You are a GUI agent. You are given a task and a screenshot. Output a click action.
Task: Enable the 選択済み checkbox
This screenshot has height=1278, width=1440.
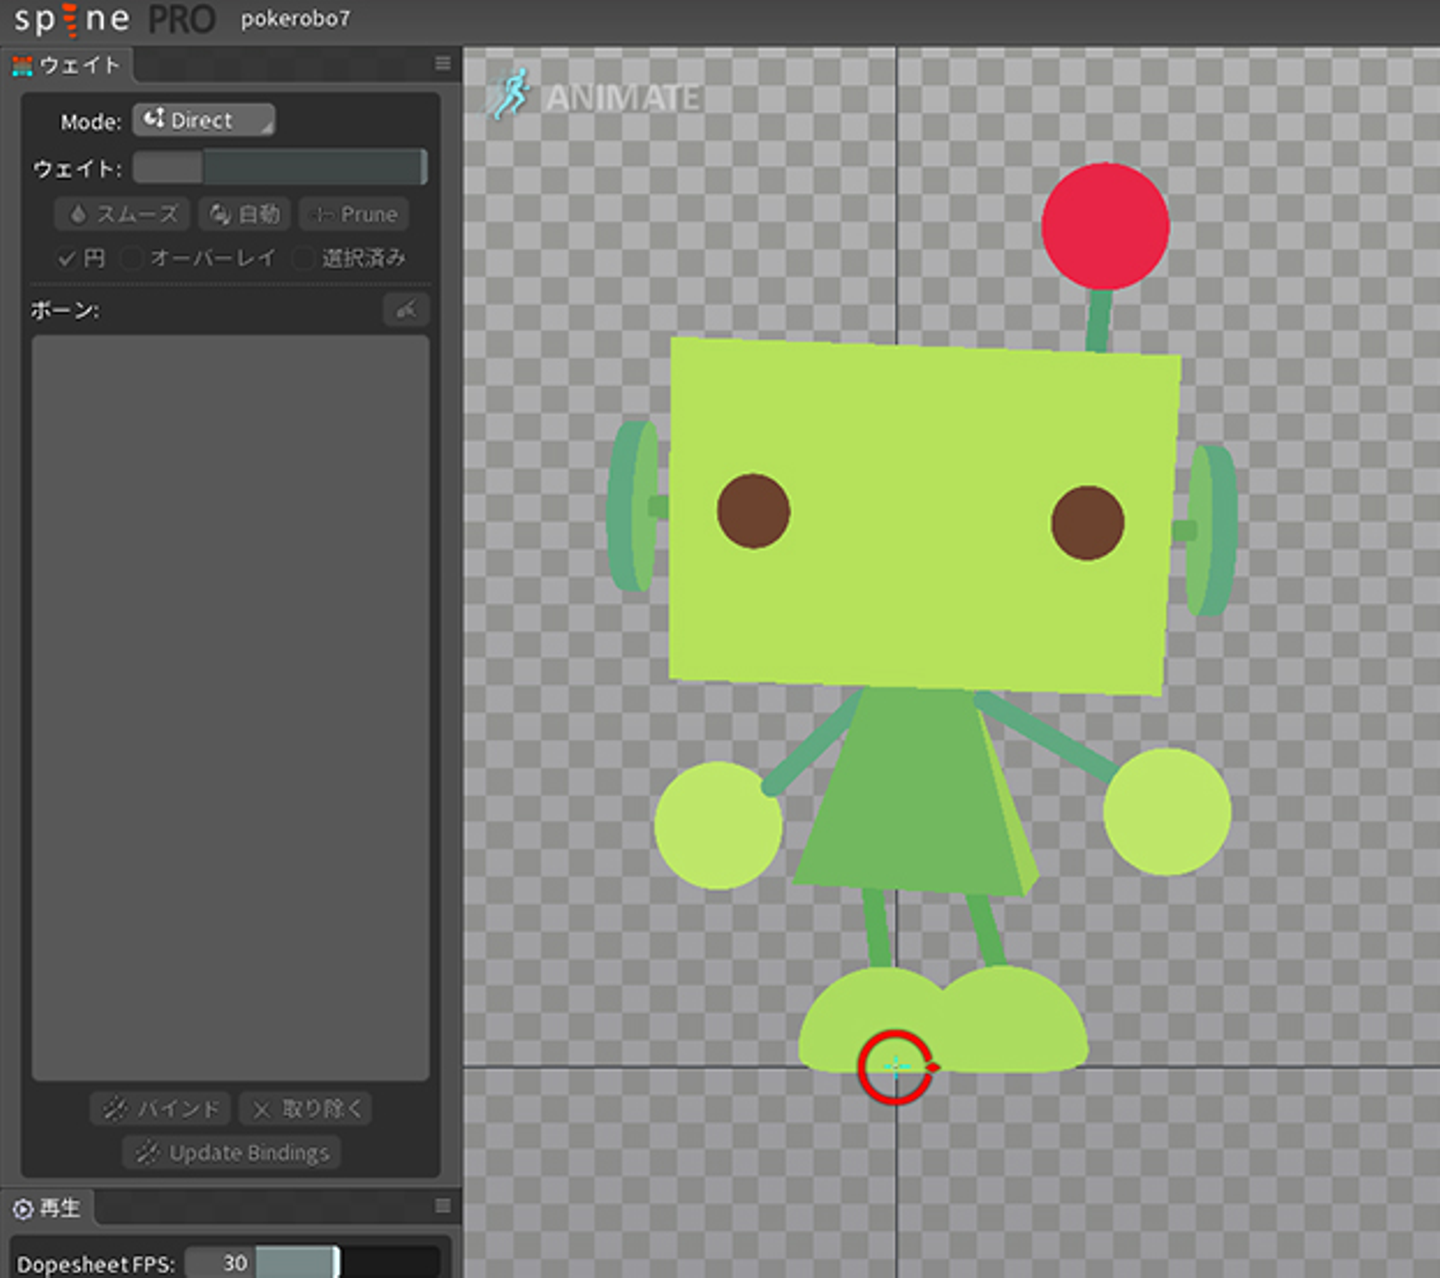[303, 259]
